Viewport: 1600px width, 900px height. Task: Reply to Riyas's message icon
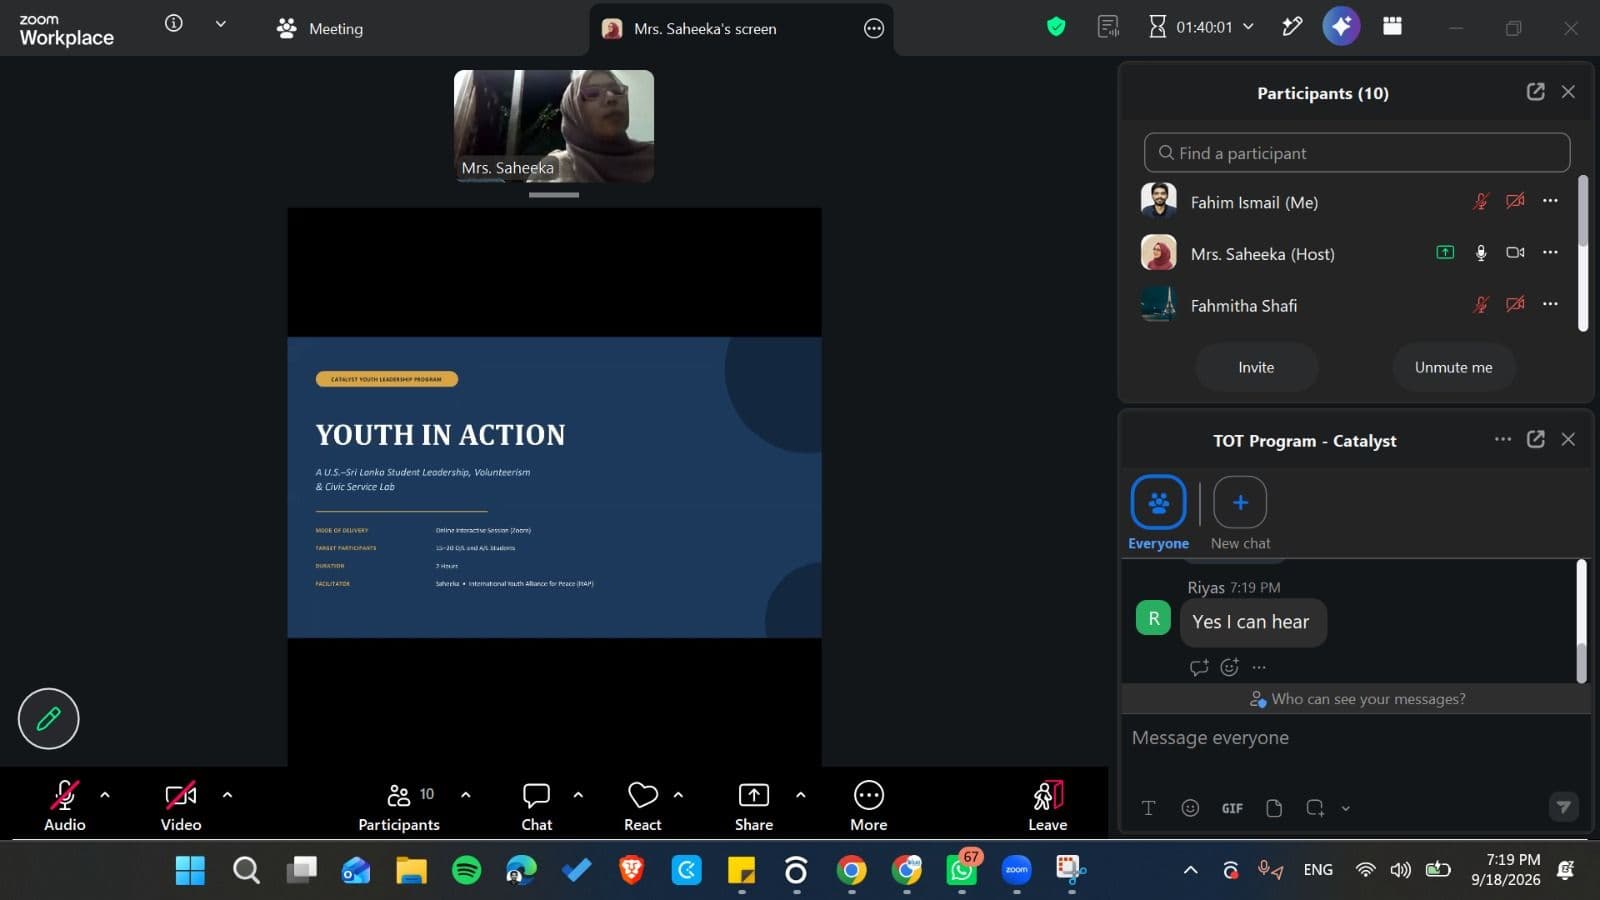(x=1199, y=667)
